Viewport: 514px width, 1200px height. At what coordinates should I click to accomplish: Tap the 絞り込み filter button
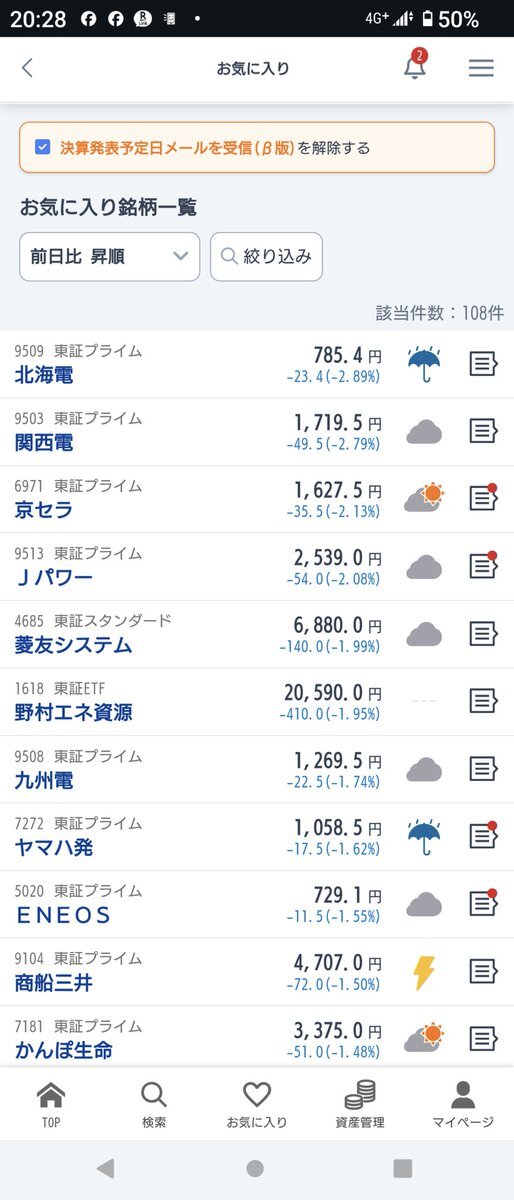pos(266,257)
